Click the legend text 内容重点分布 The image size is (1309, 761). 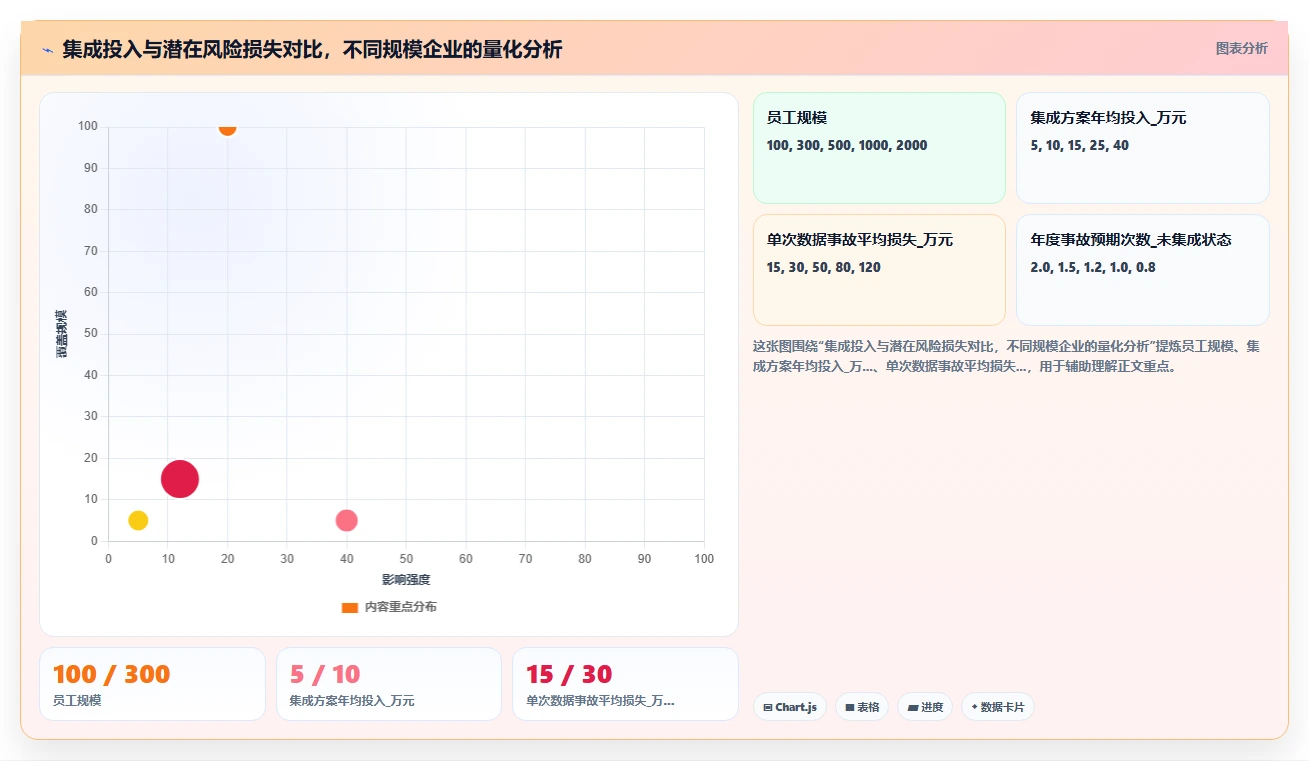[x=400, y=607]
